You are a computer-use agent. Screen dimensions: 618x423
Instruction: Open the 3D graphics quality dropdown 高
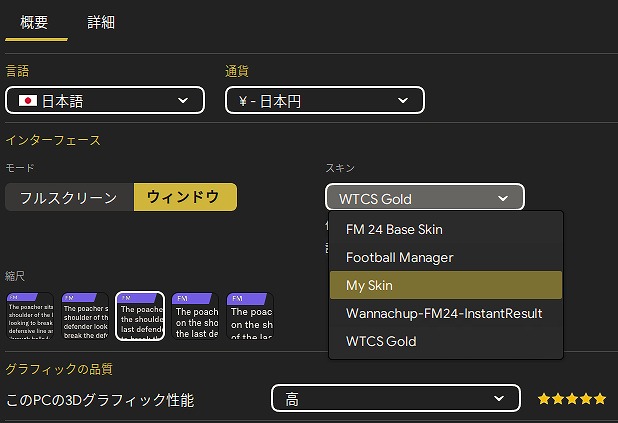(x=395, y=399)
